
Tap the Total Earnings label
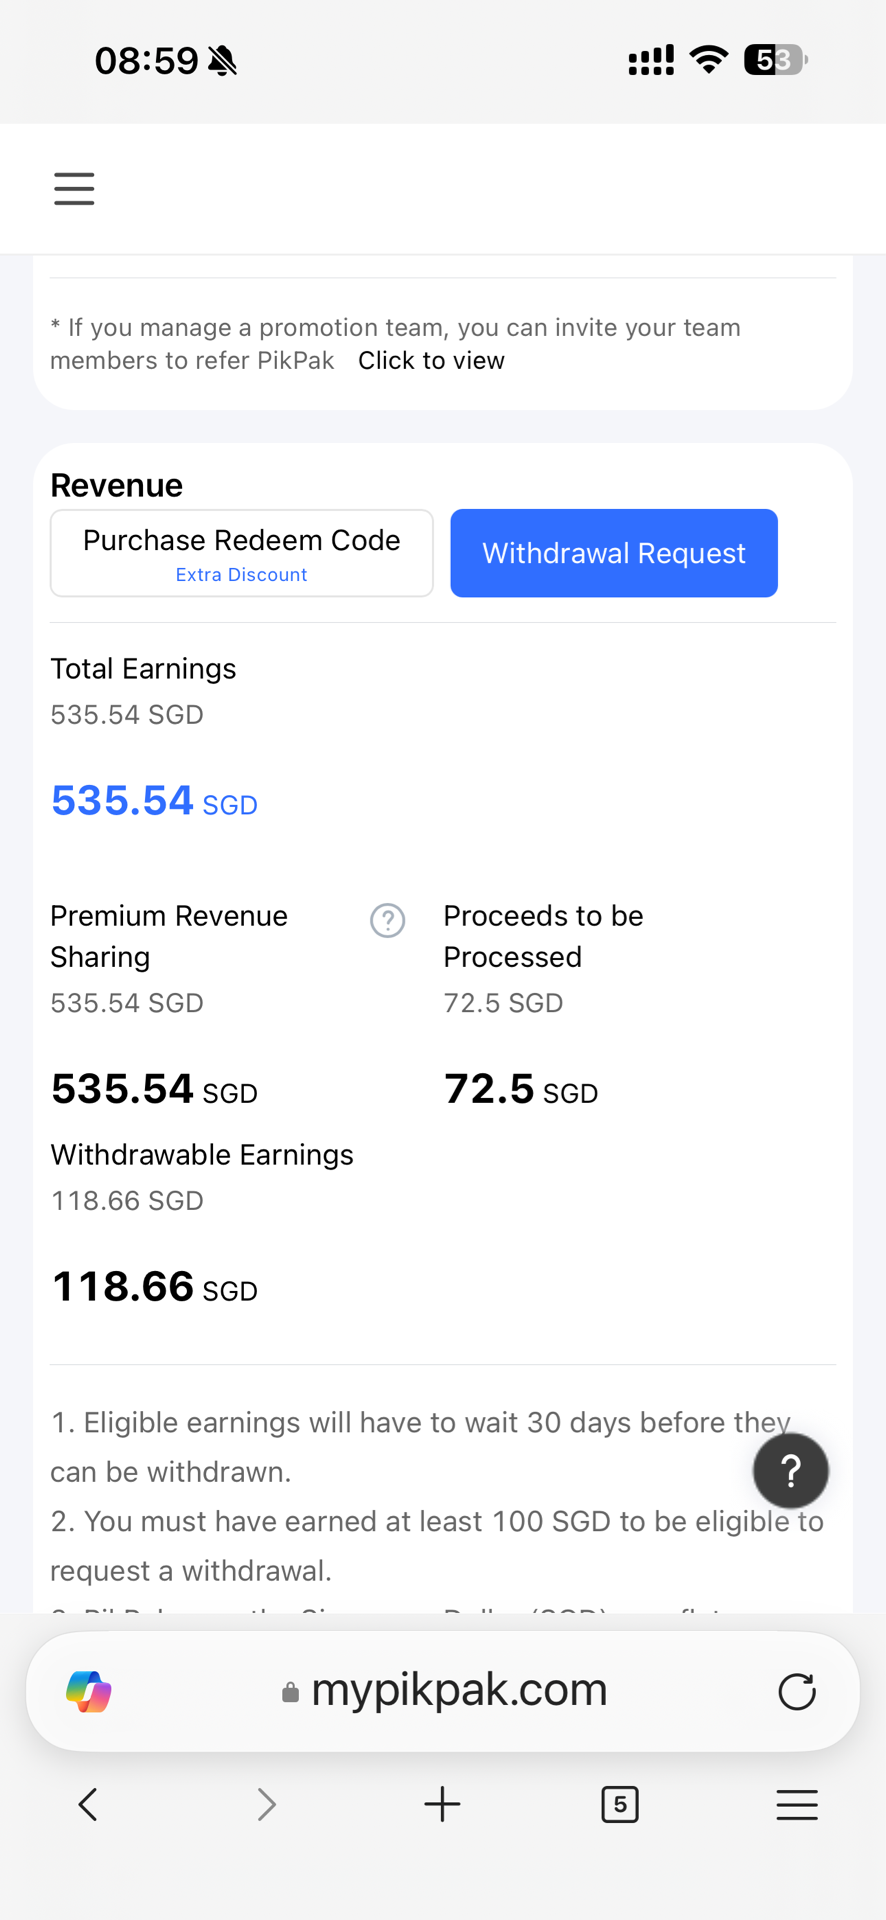coord(143,669)
